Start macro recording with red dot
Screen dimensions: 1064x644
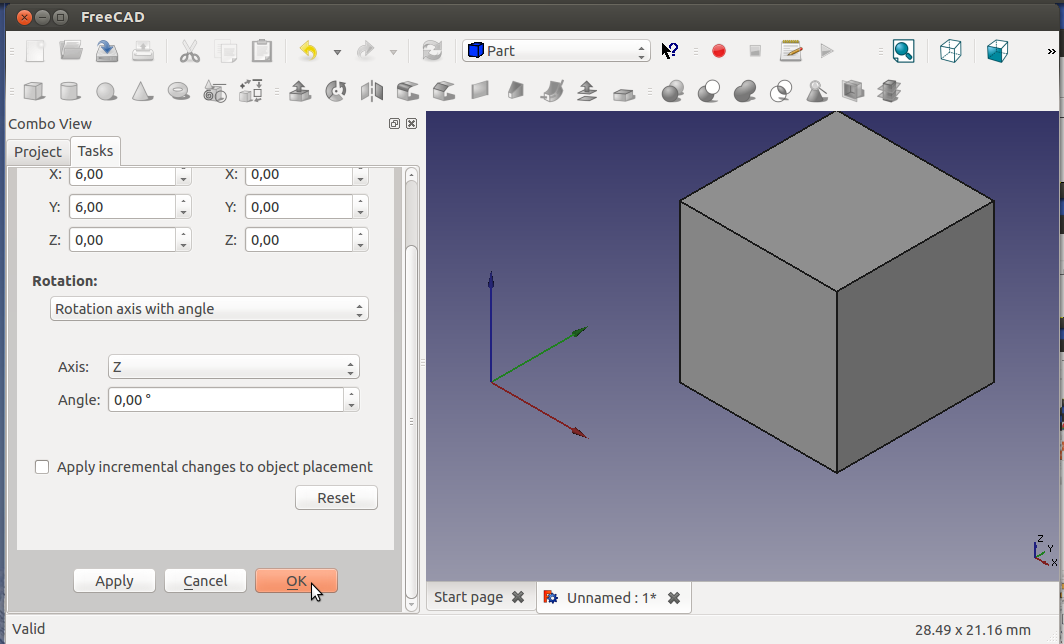[718, 51]
